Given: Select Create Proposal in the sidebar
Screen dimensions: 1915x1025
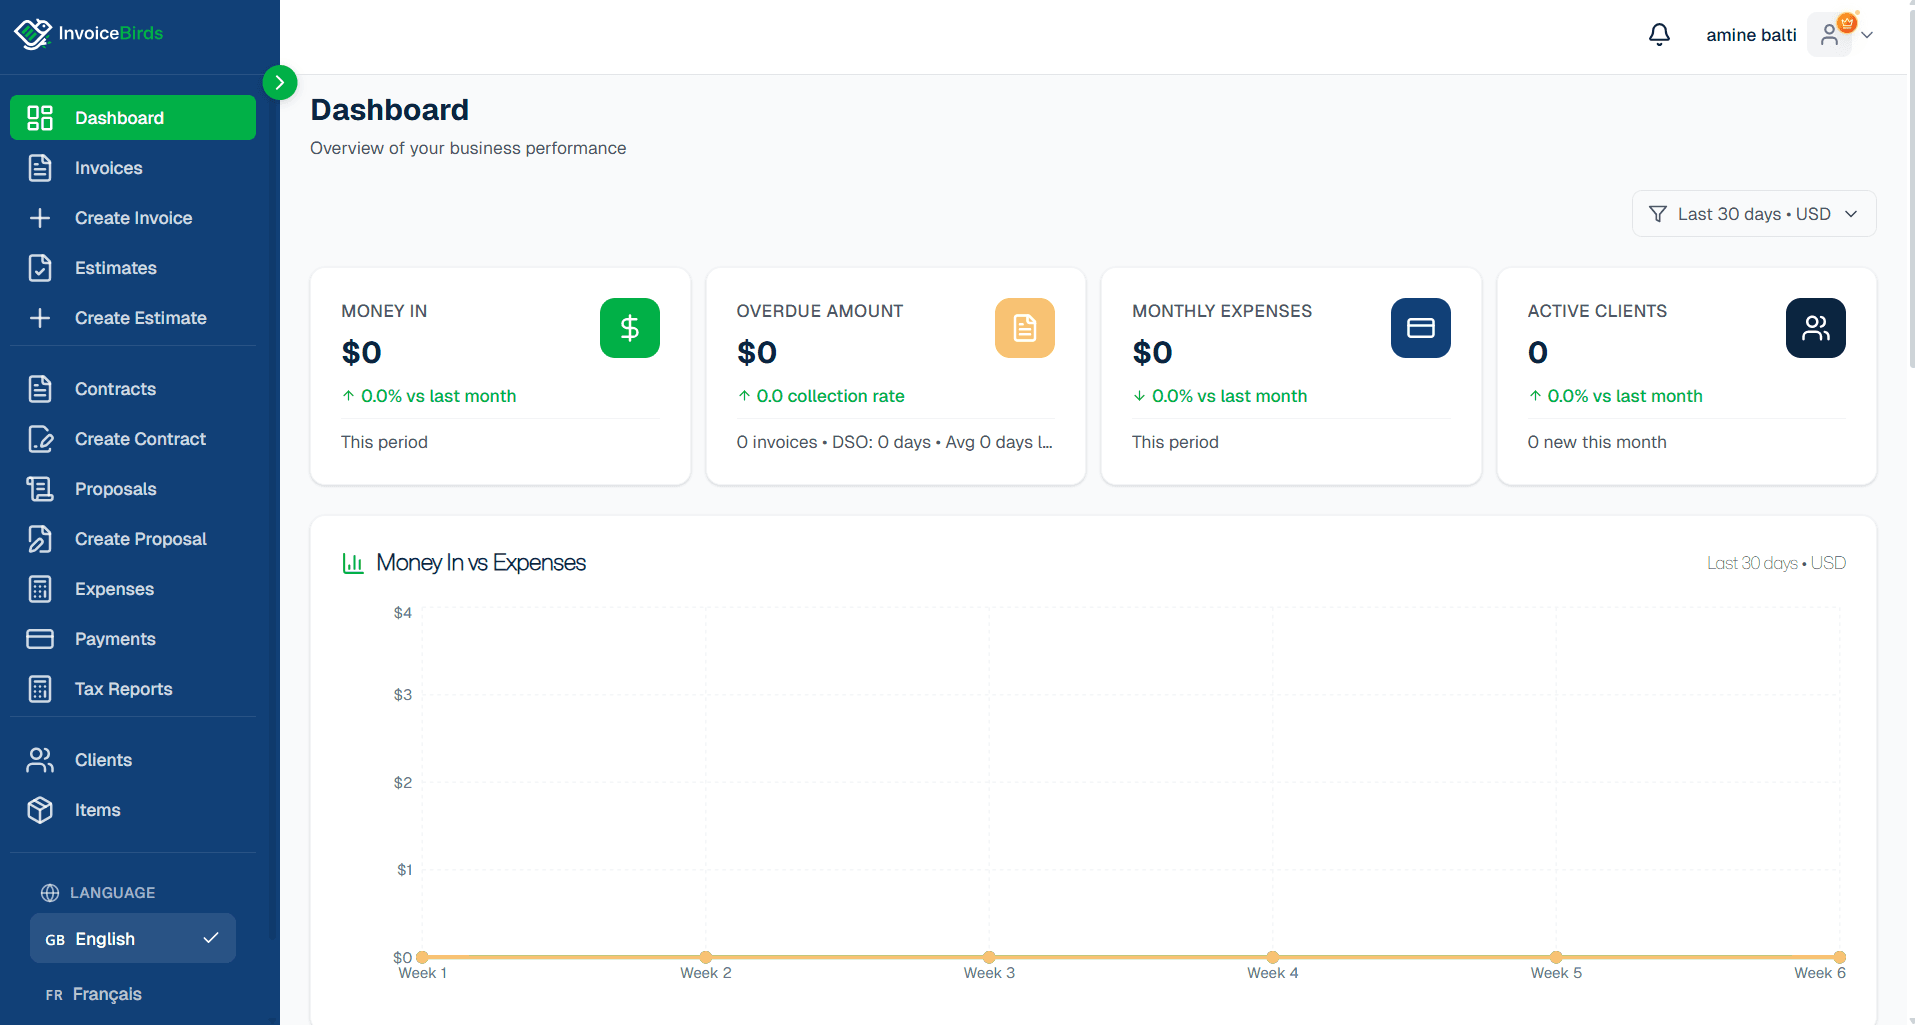Looking at the screenshot, I should point(133,539).
